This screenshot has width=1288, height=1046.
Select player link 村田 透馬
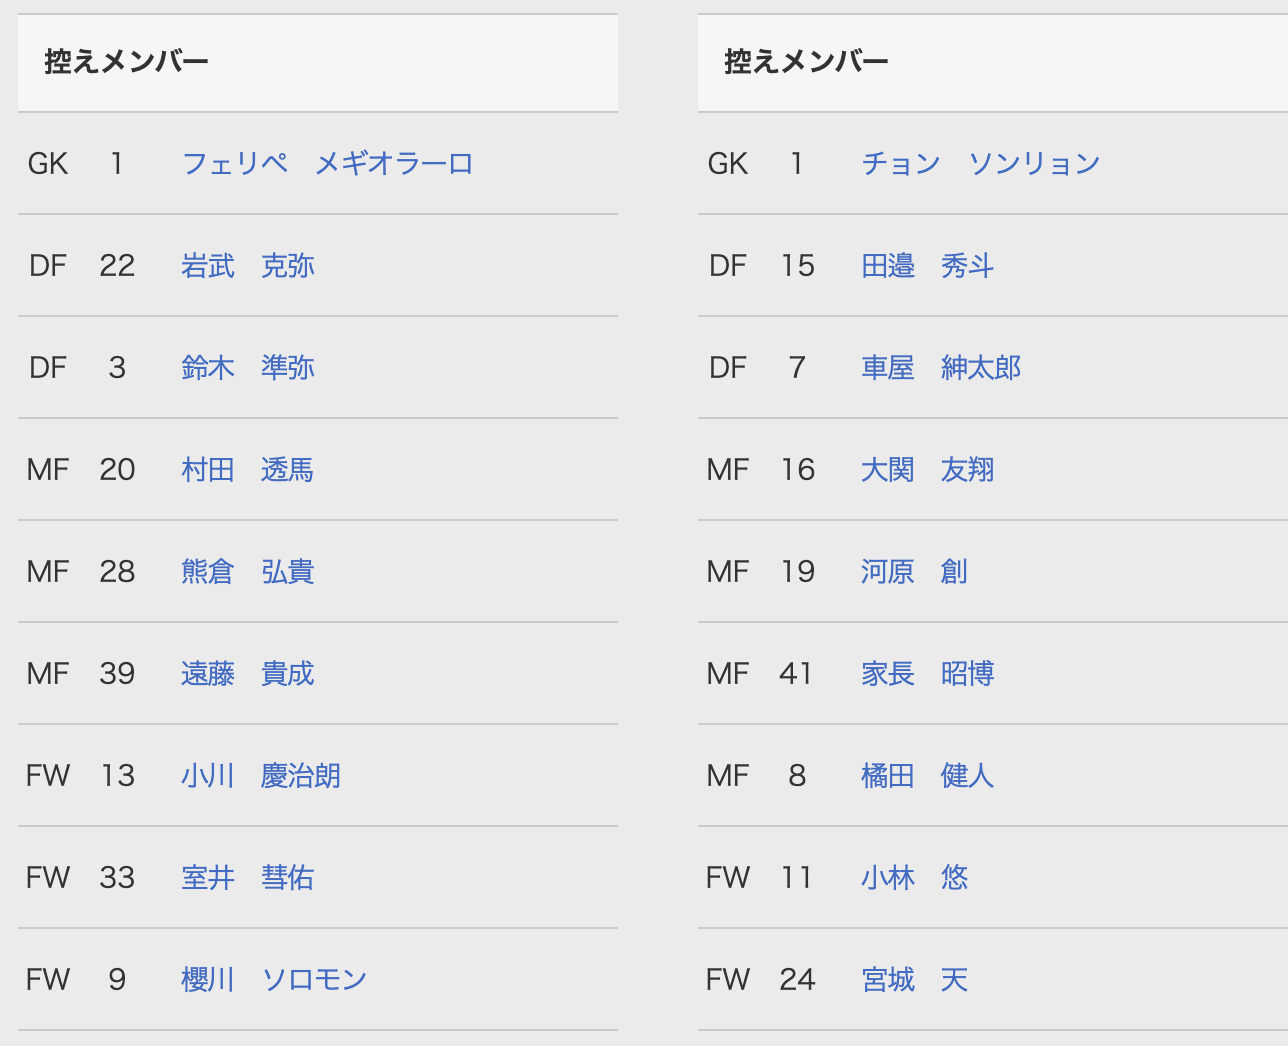[247, 469]
